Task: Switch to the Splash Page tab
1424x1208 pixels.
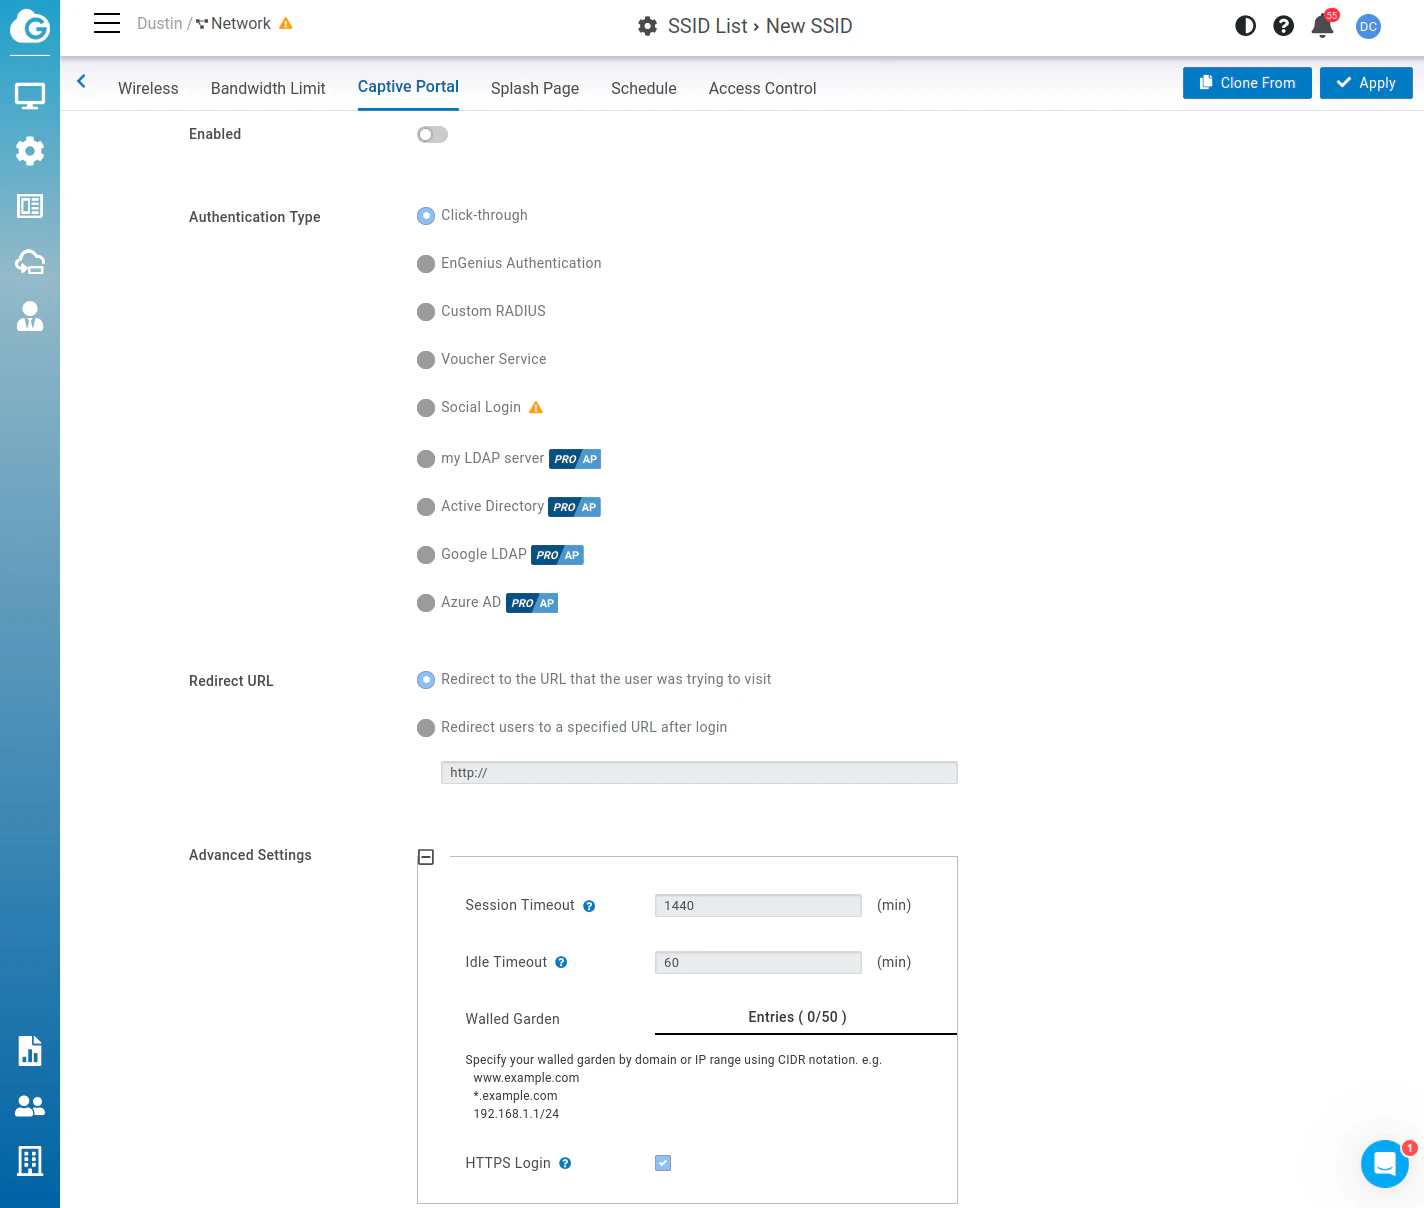Action: pyautogui.click(x=535, y=88)
